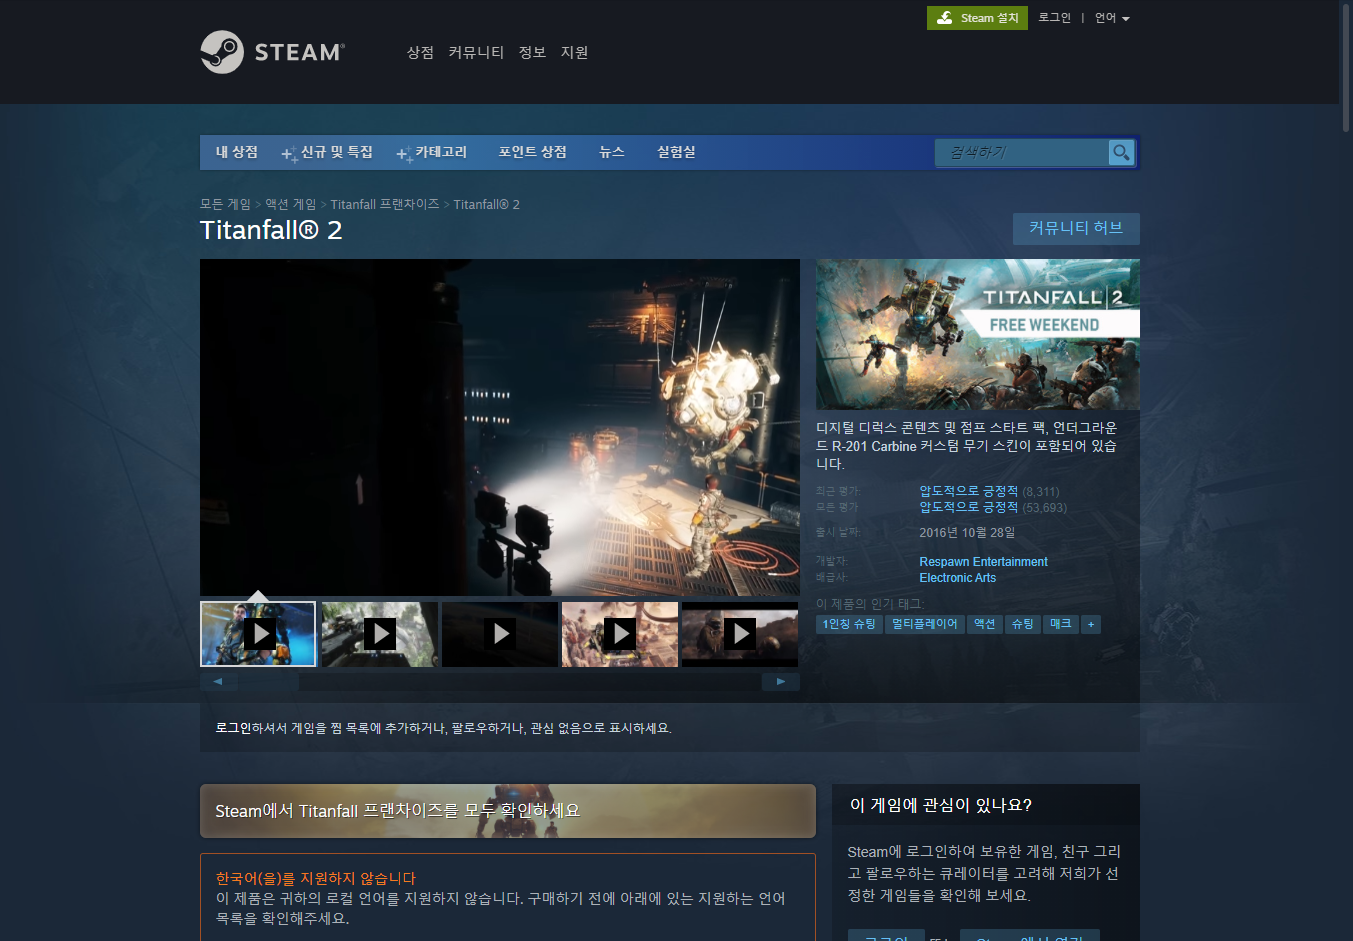Click the 액션 게임 breadcrumb link
The image size is (1353, 941).
pyautogui.click(x=290, y=204)
